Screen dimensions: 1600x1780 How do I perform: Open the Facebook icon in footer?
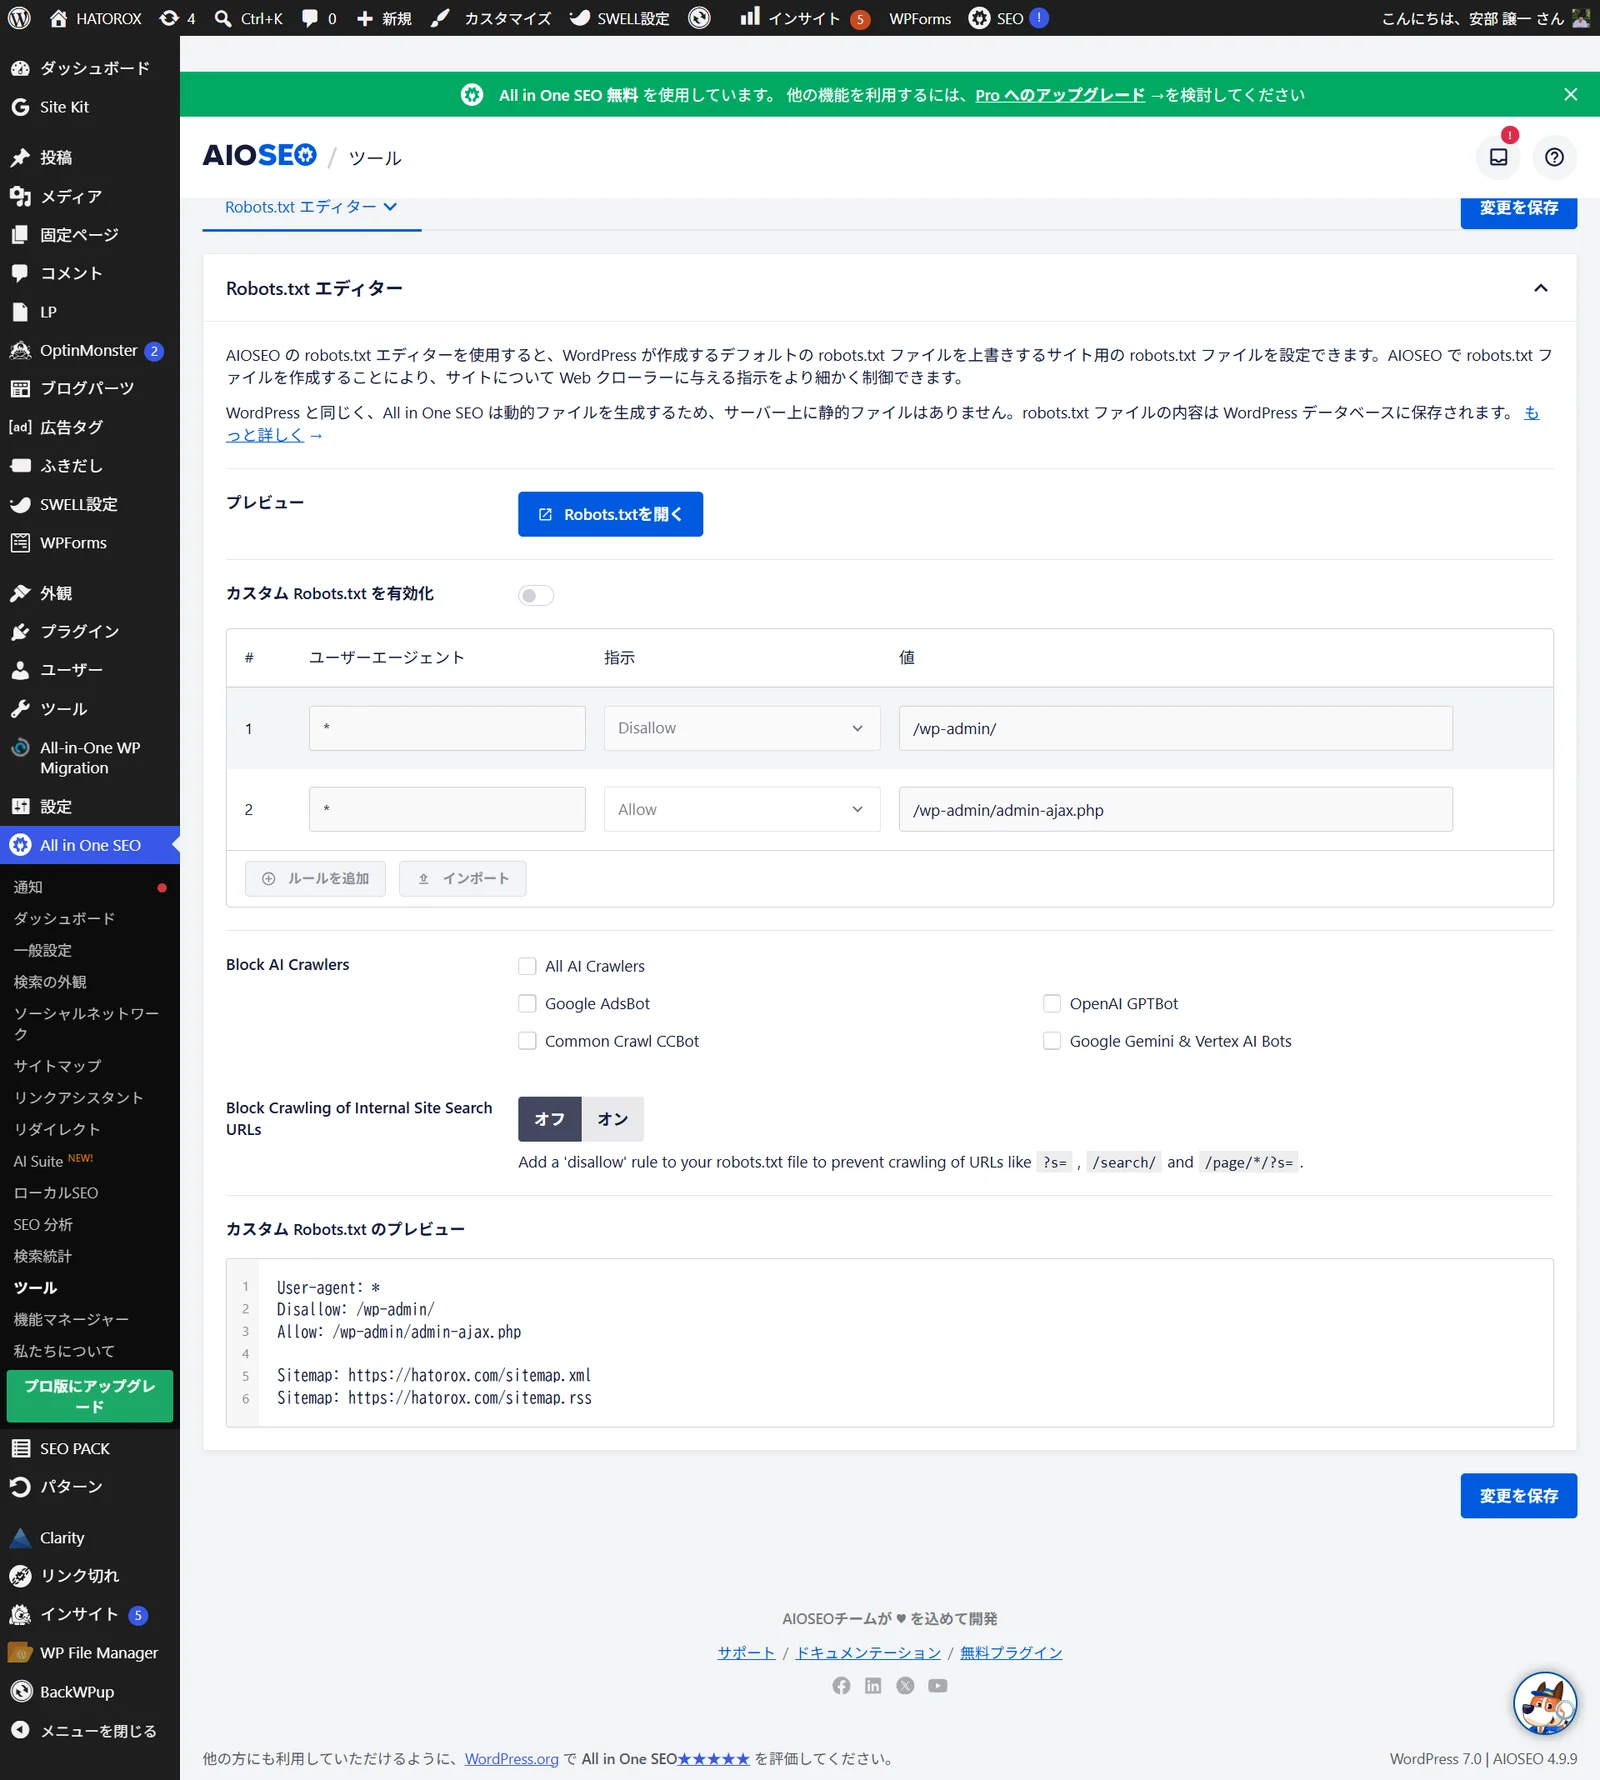(841, 1685)
